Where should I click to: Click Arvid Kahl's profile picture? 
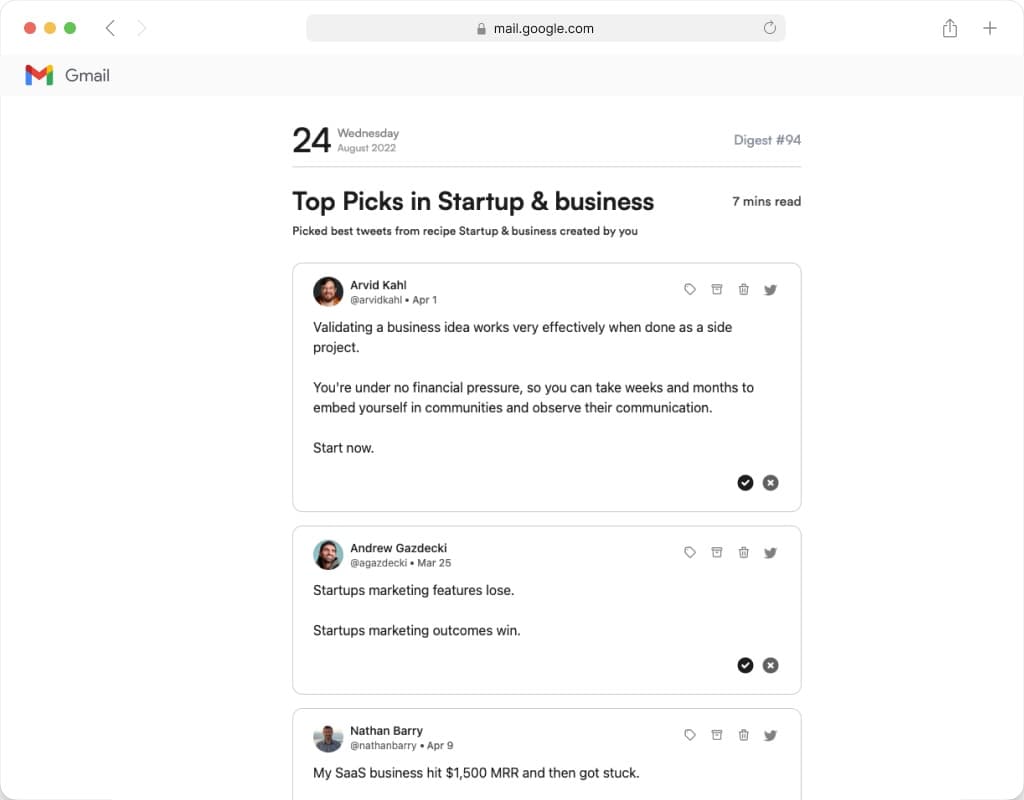pyautogui.click(x=328, y=291)
